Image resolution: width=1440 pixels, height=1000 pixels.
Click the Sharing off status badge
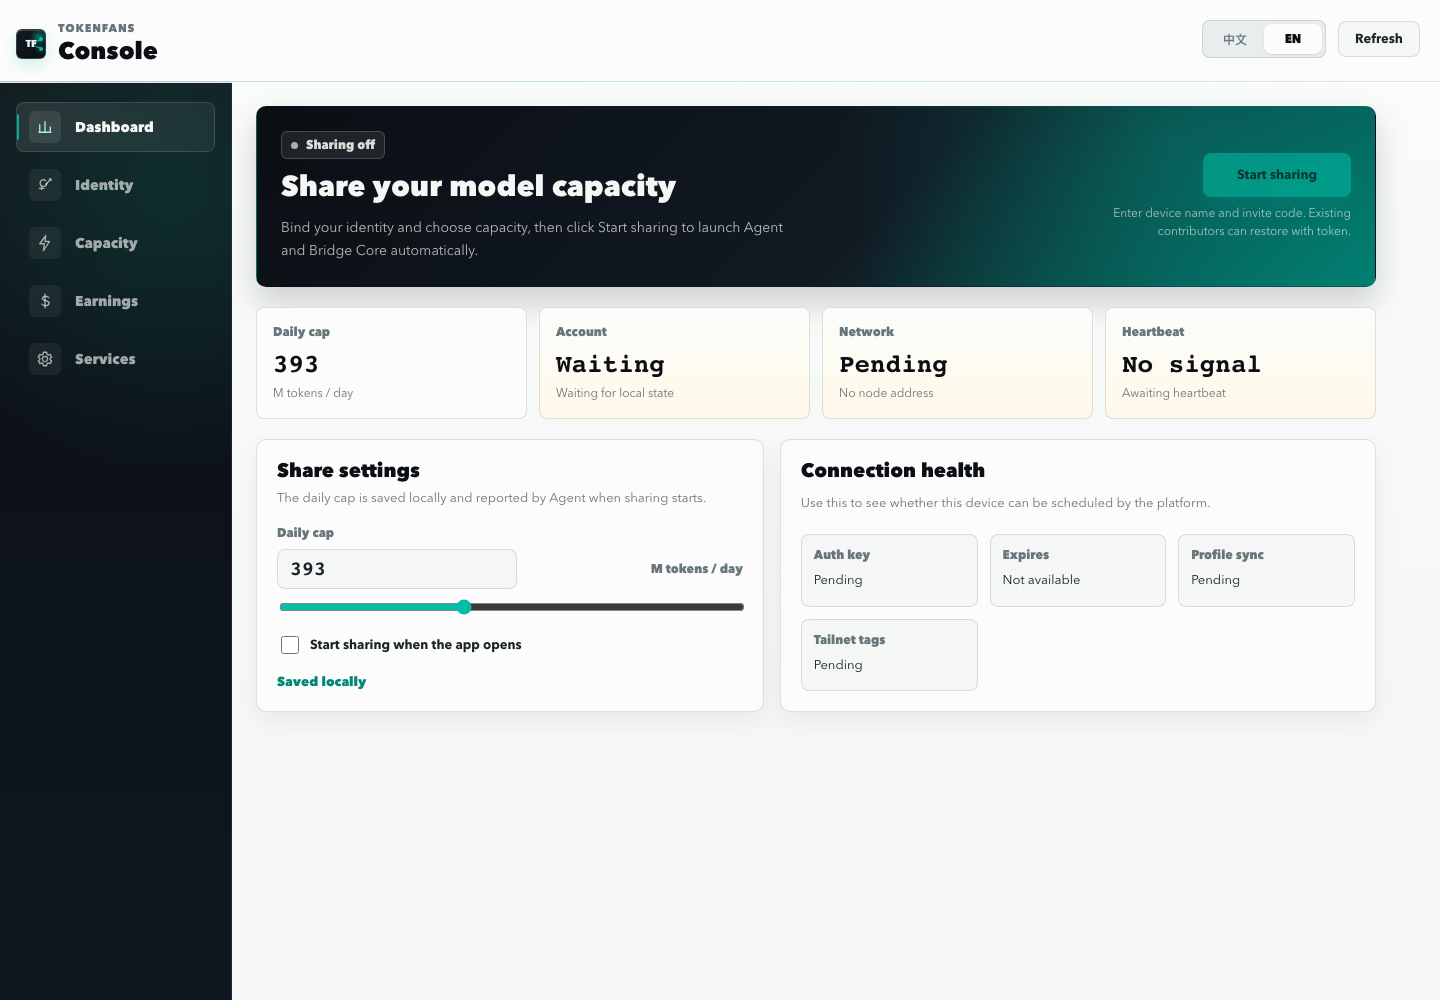[x=333, y=145]
